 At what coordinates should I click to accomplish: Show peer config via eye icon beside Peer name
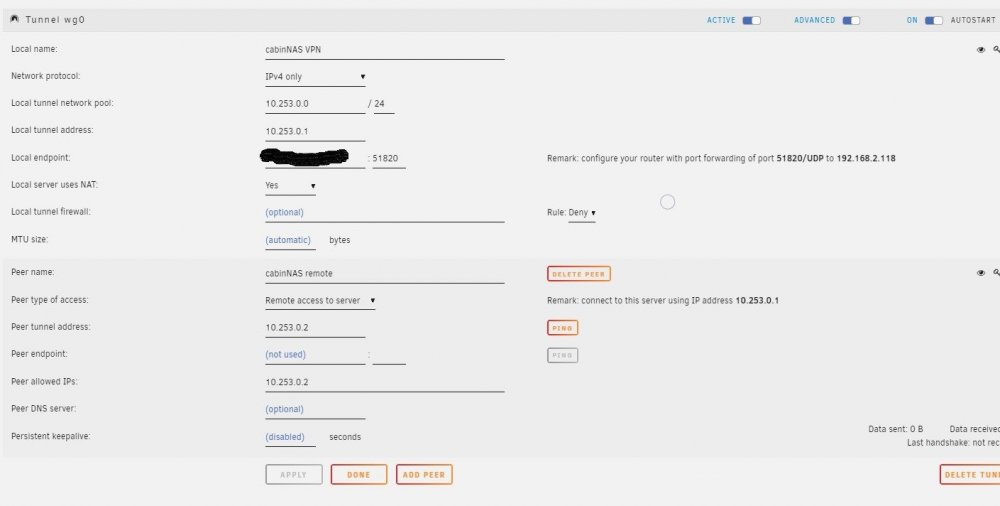pyautogui.click(x=981, y=273)
